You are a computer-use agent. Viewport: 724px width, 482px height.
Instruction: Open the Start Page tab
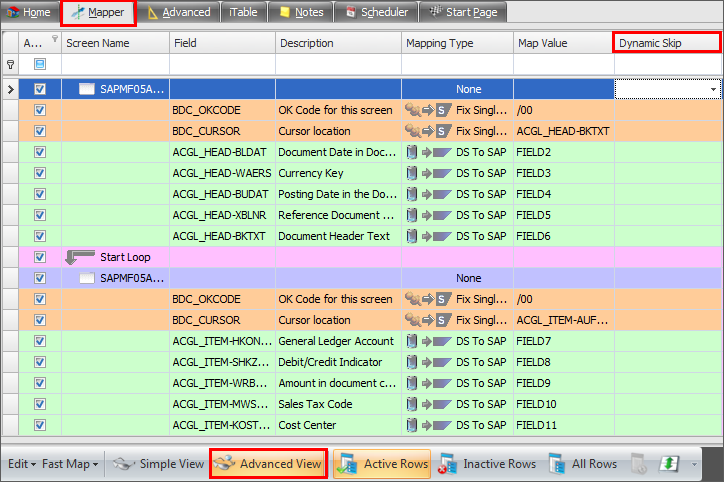[463, 12]
